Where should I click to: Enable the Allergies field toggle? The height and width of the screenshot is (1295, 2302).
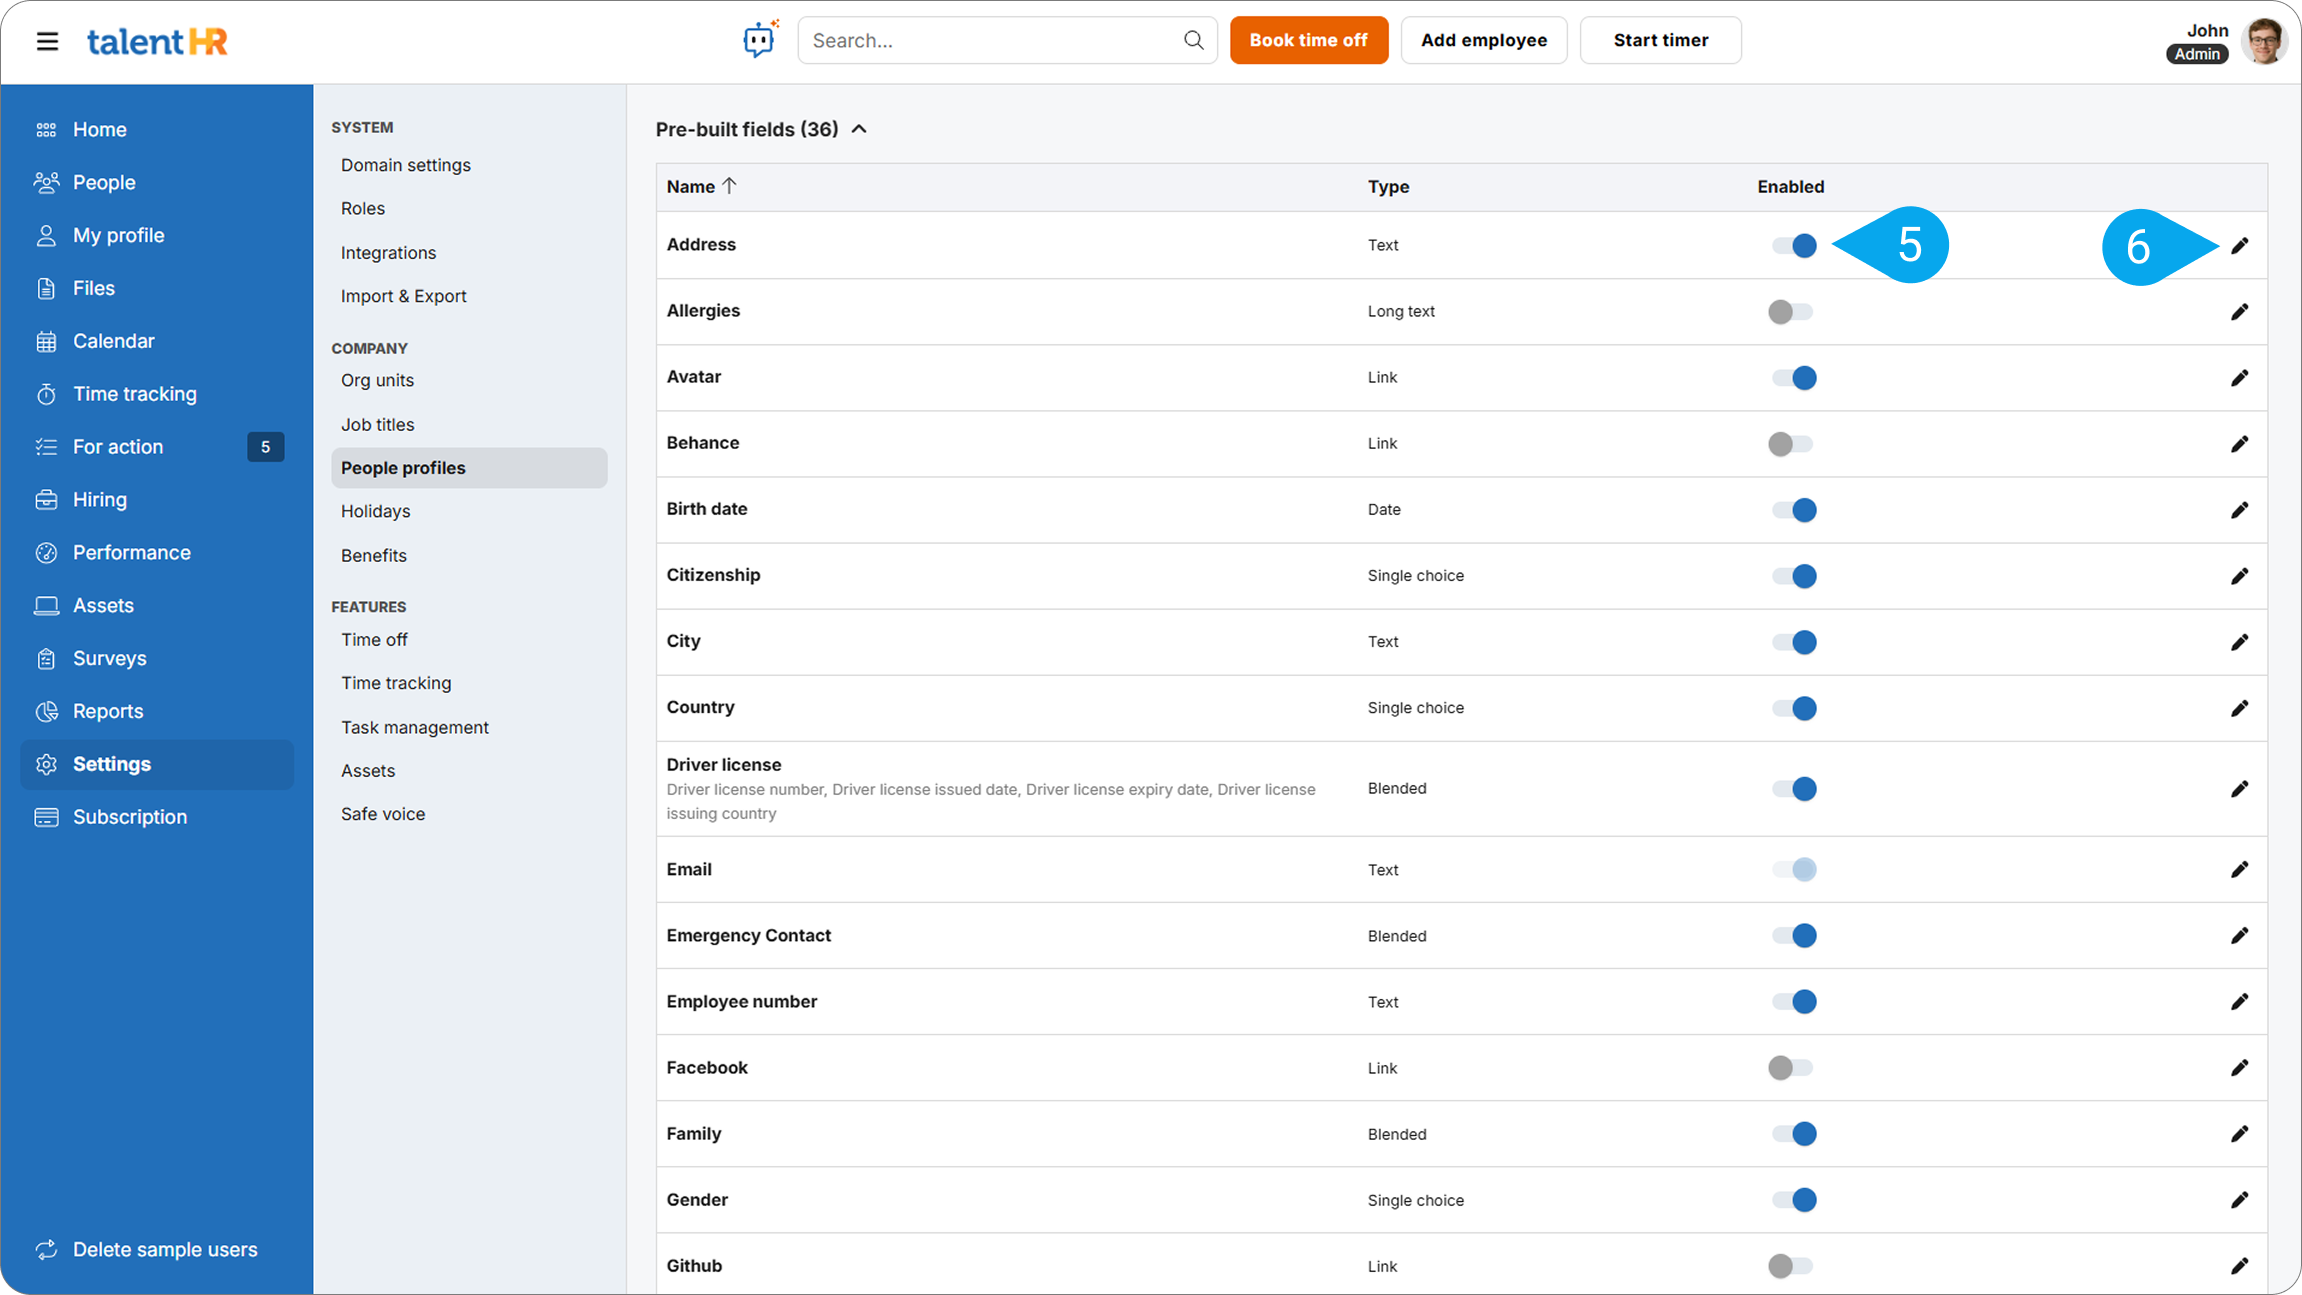click(x=1790, y=312)
